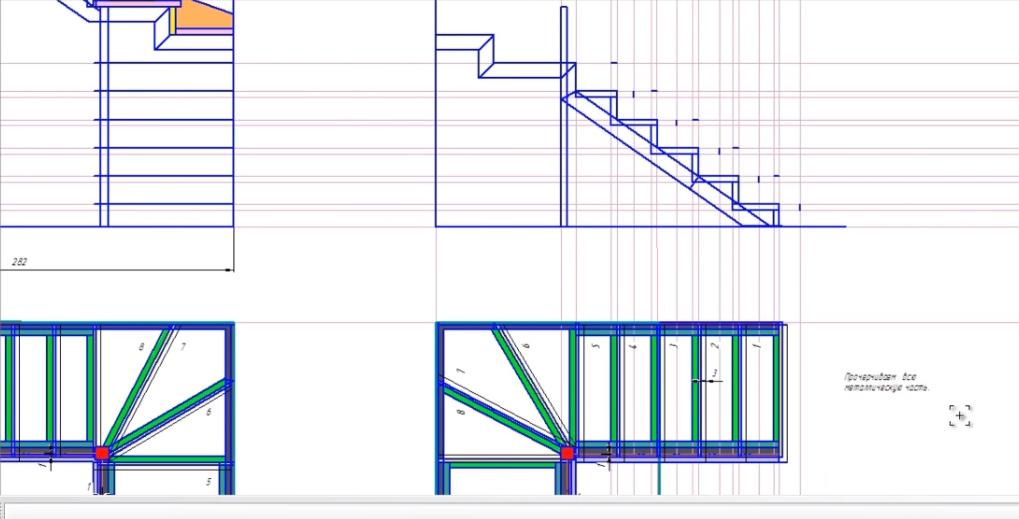Click tread number 7 in the left plan
Image resolution: width=1019 pixels, height=519 pixels.
click(x=183, y=346)
